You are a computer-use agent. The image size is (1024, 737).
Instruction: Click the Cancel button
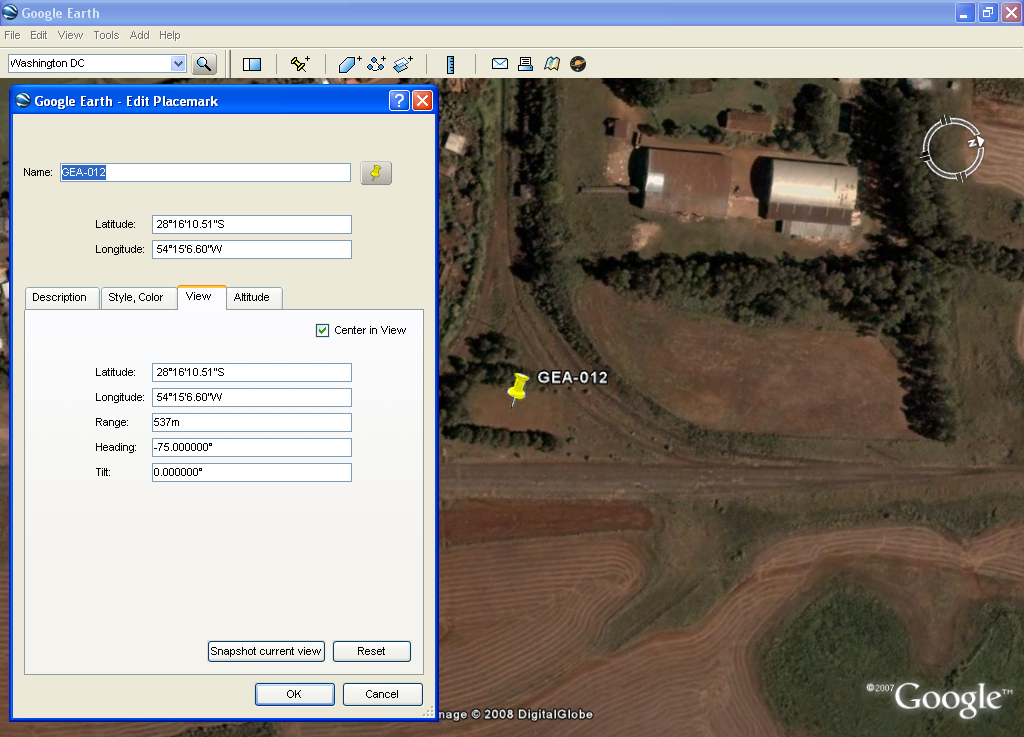[x=382, y=694]
